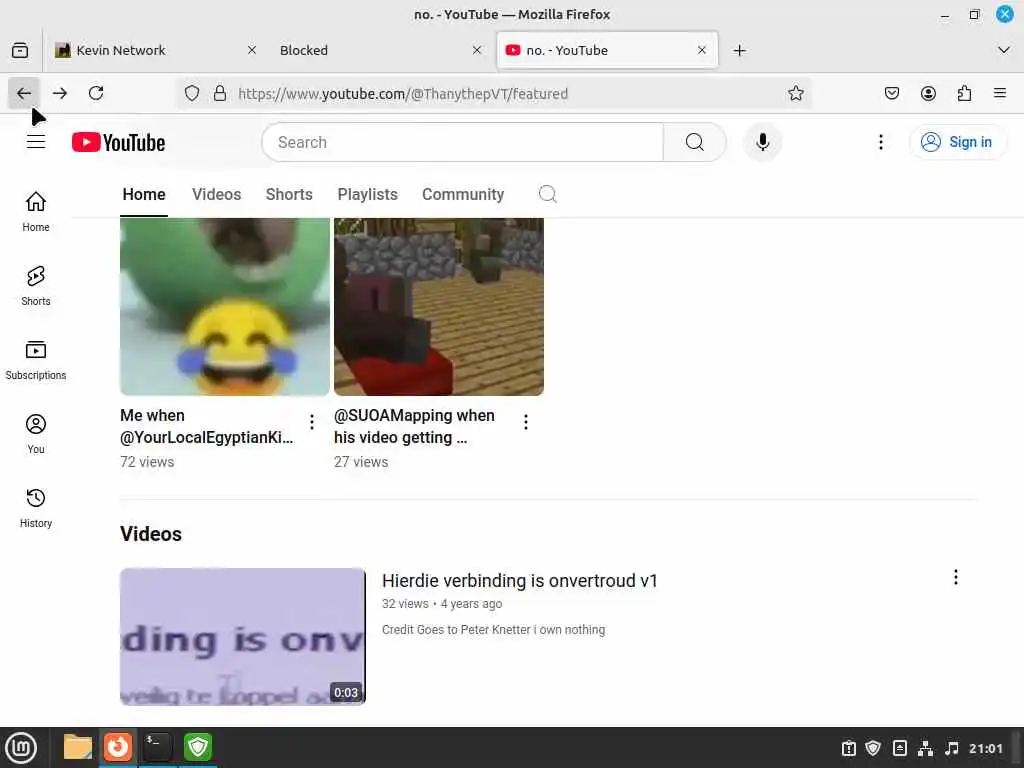Open the green shield taskbar app

[198, 747]
